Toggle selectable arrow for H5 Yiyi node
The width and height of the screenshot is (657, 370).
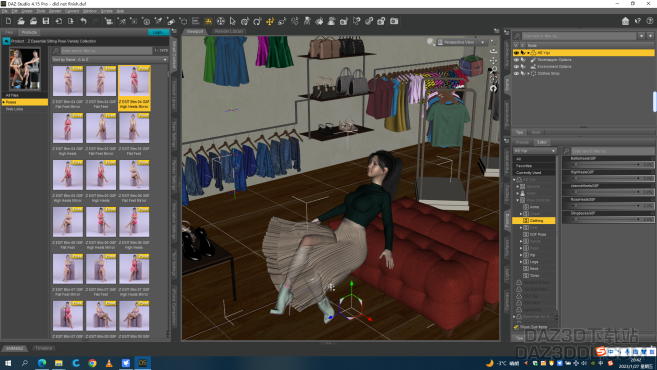tap(522, 53)
